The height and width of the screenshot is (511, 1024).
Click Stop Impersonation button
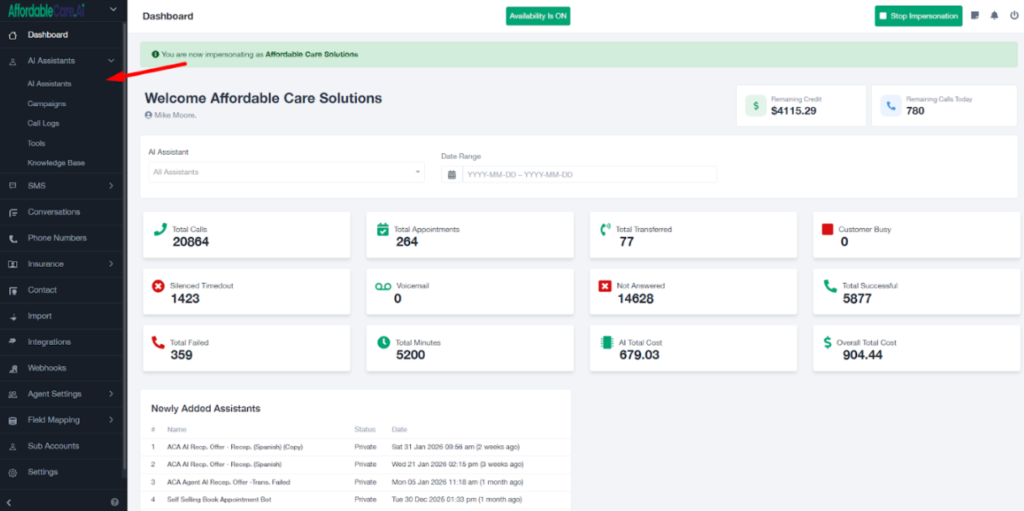tap(918, 16)
